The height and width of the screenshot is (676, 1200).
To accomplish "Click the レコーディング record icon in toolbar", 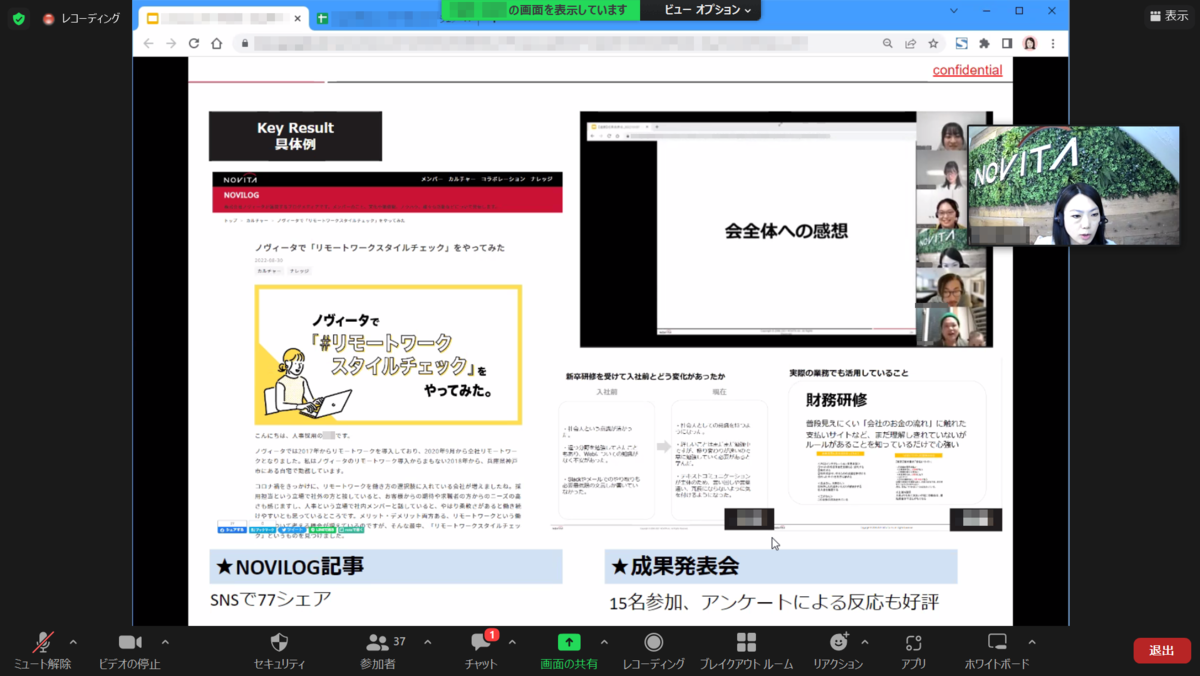I will [x=654, y=642].
